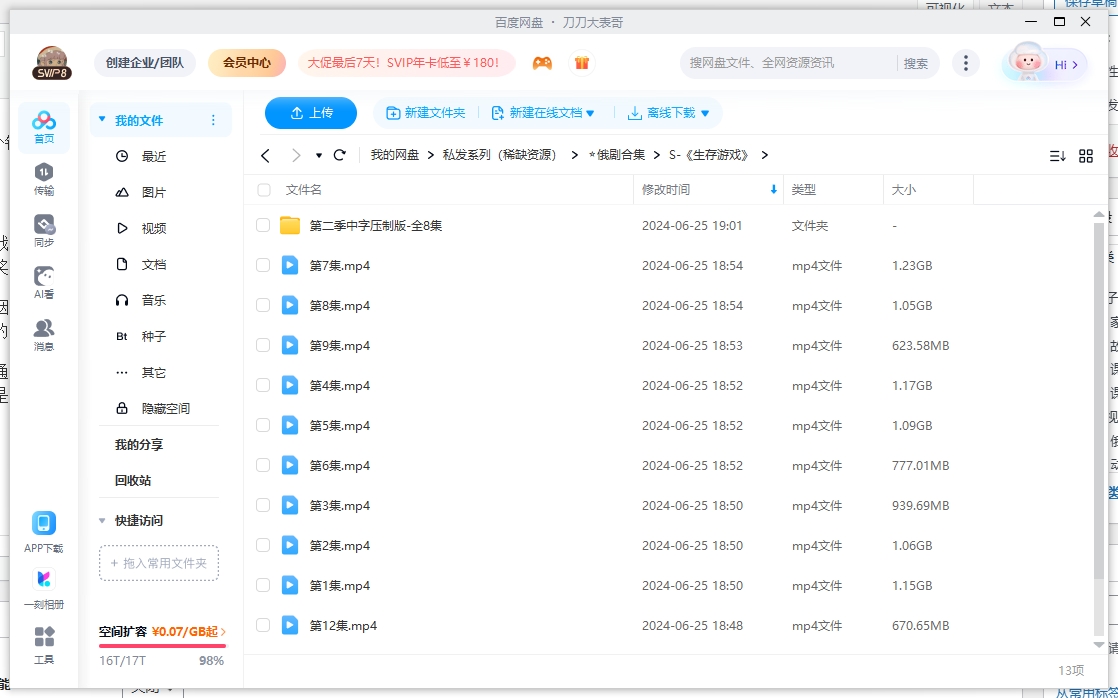Viewport: 1118px width, 698px height.
Task: Open the 工具 (Tools) panel
Action: (43, 643)
